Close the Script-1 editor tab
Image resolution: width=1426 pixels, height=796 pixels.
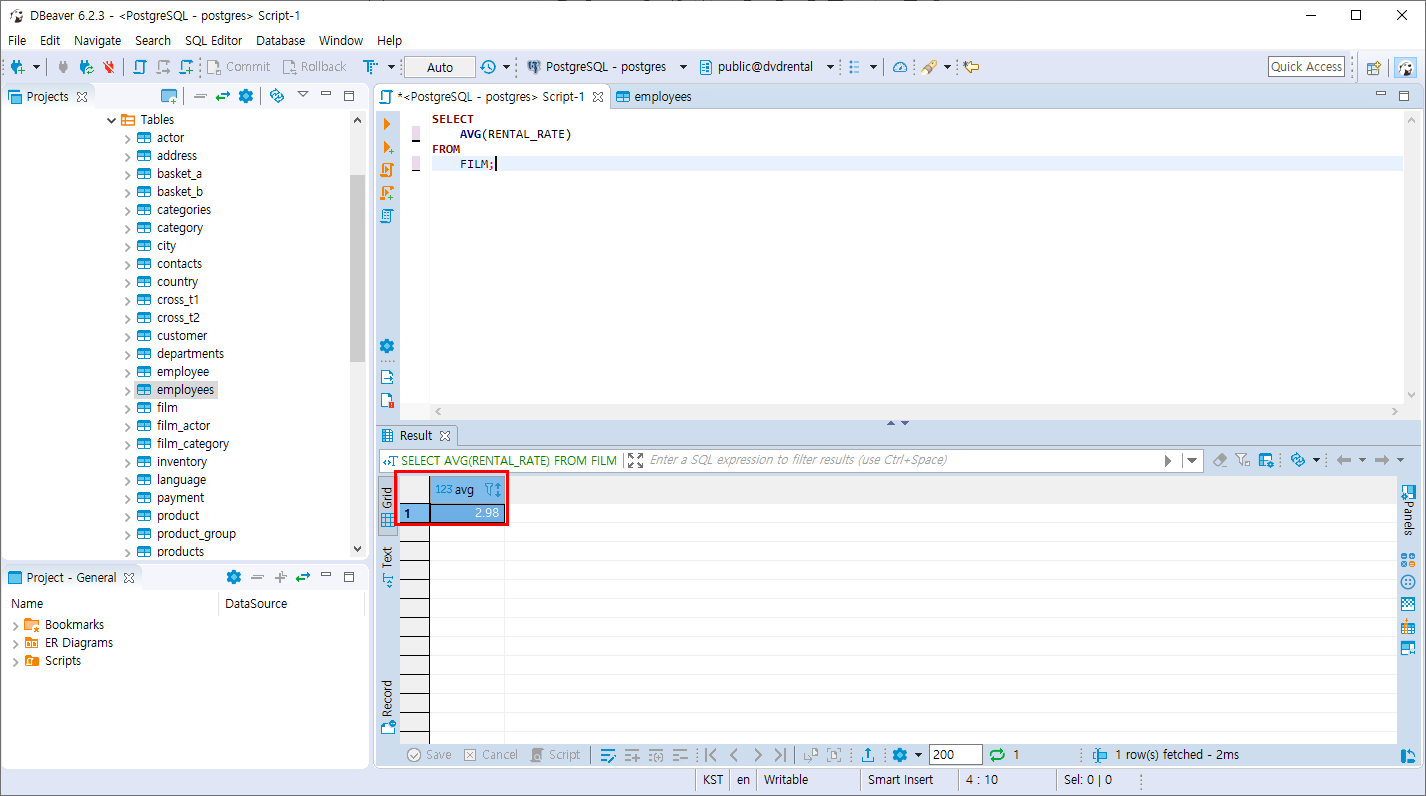598,97
